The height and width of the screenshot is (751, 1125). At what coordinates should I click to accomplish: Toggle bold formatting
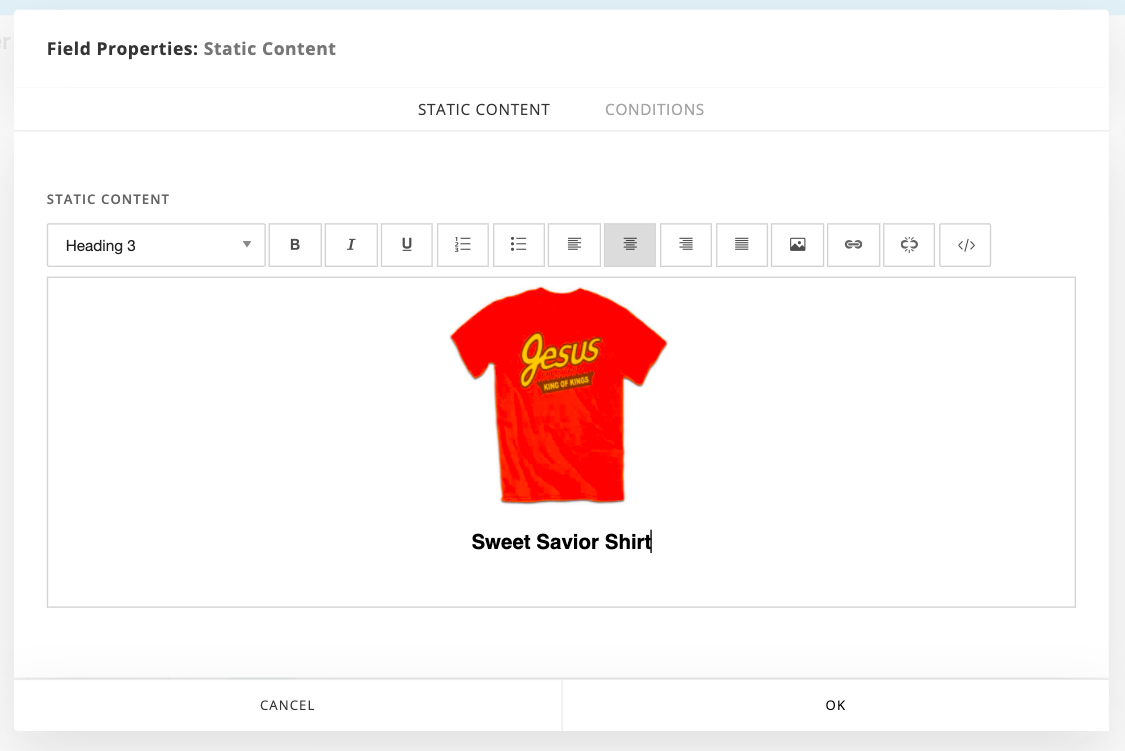click(x=295, y=245)
